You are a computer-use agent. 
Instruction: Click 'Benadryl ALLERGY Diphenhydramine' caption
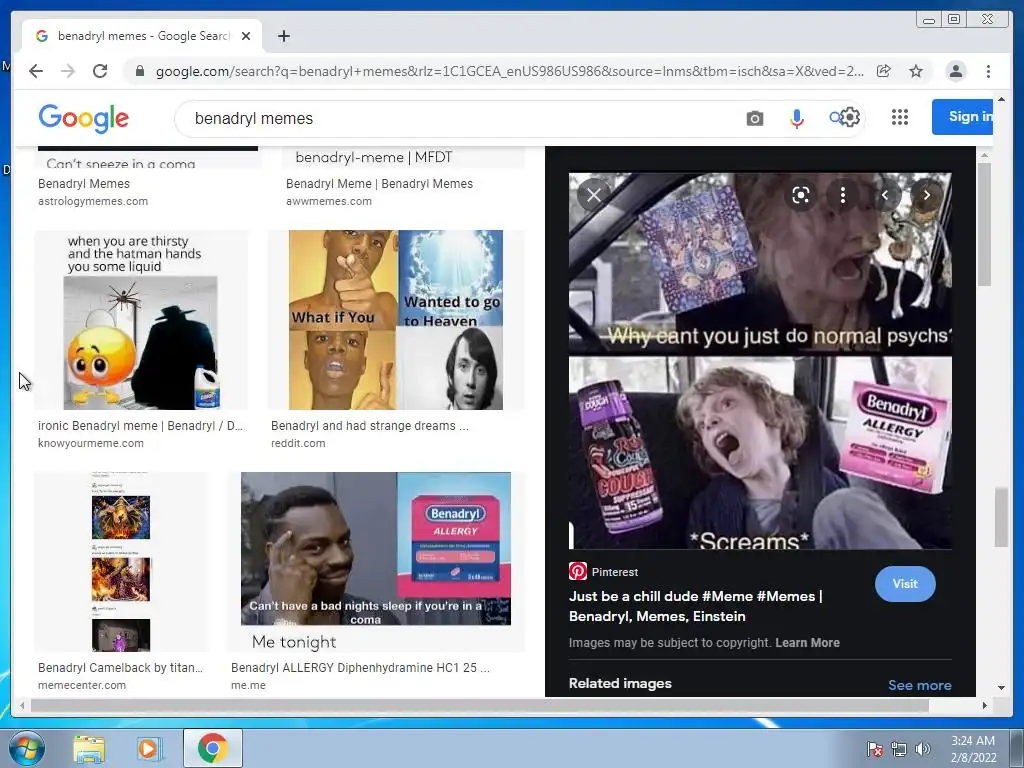click(x=360, y=667)
